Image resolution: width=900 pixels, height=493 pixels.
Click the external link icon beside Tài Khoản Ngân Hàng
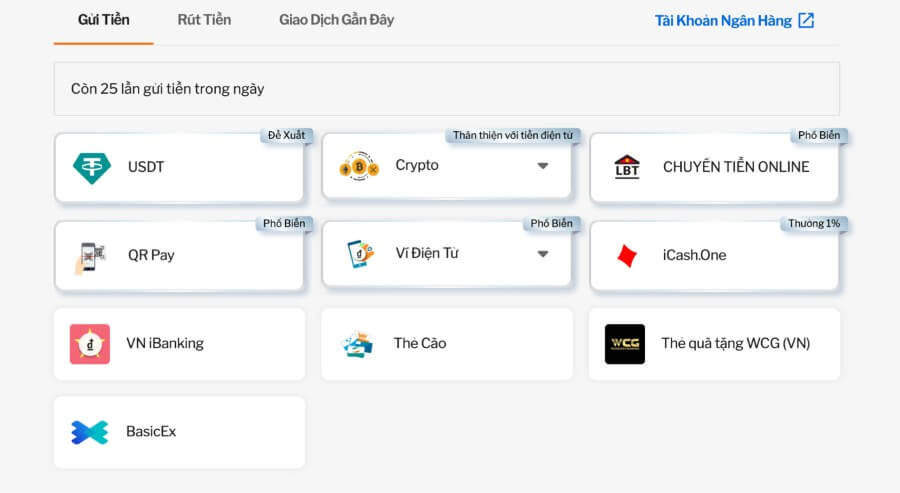(x=806, y=20)
